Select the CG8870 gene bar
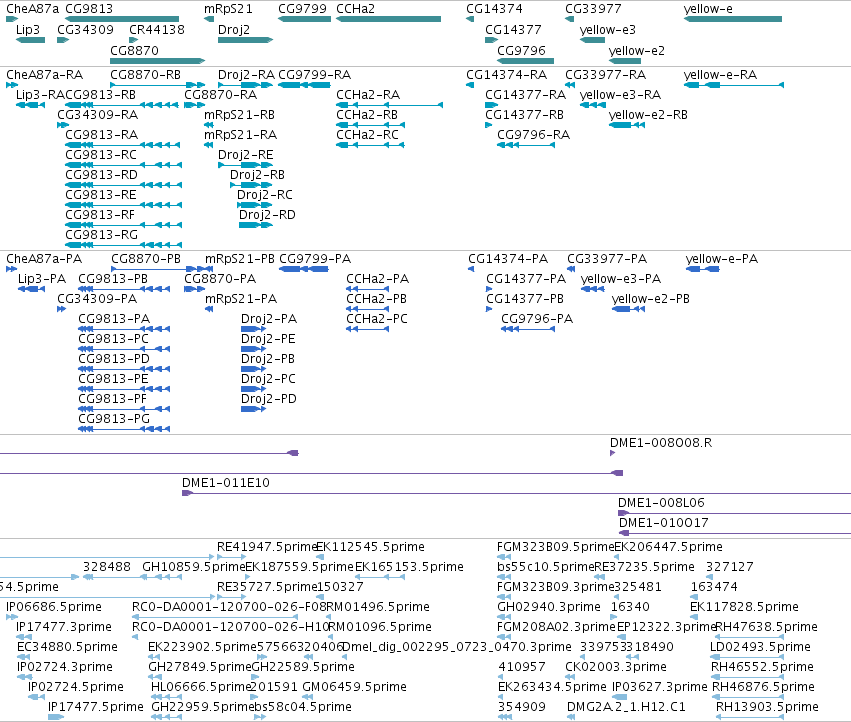851x722 pixels. [157, 61]
